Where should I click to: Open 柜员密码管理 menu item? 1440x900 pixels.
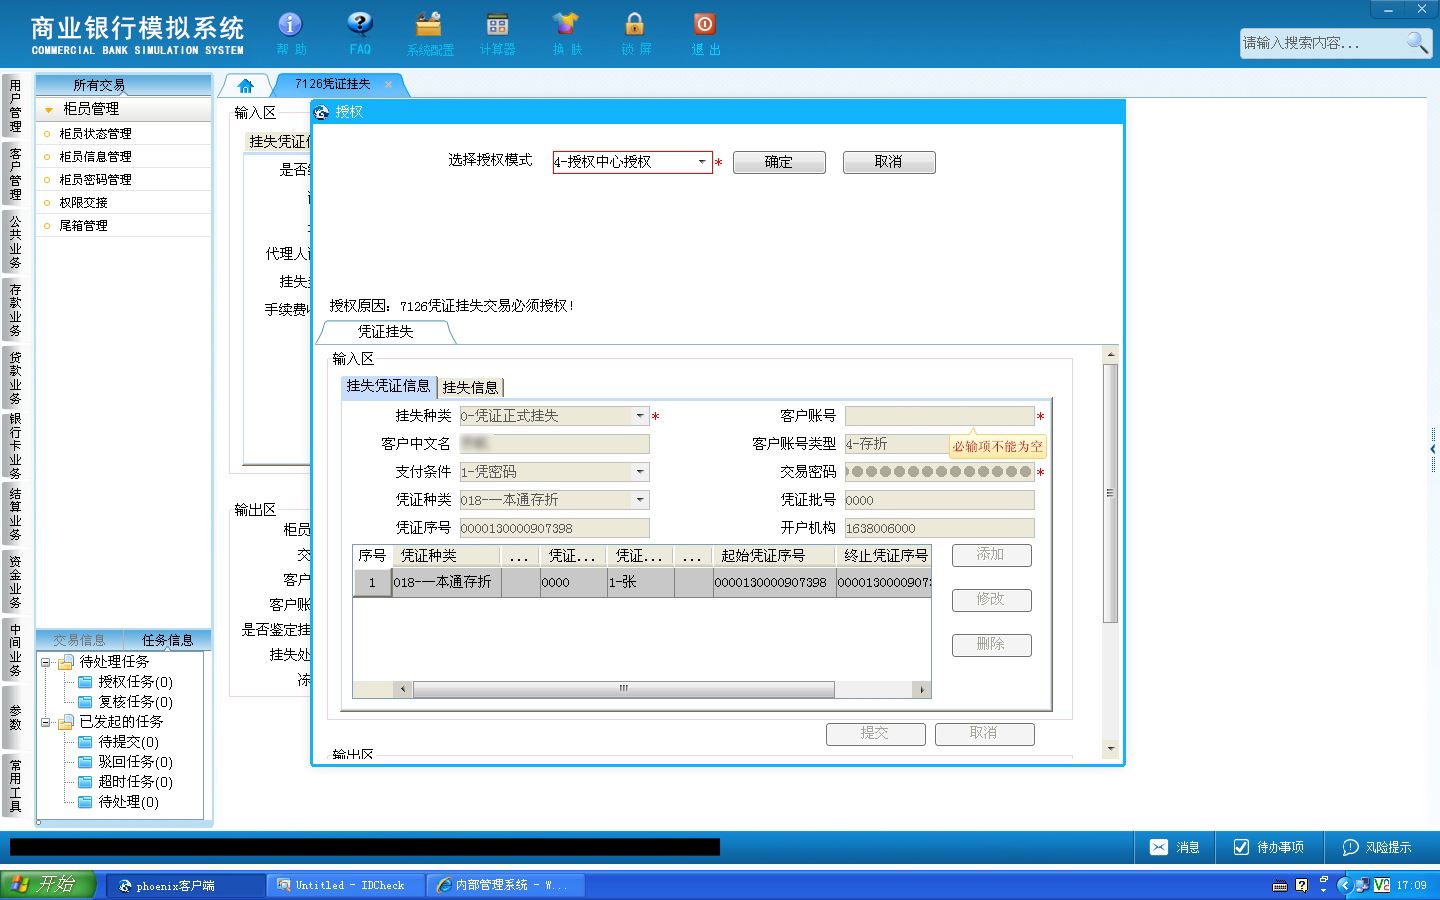coord(124,180)
